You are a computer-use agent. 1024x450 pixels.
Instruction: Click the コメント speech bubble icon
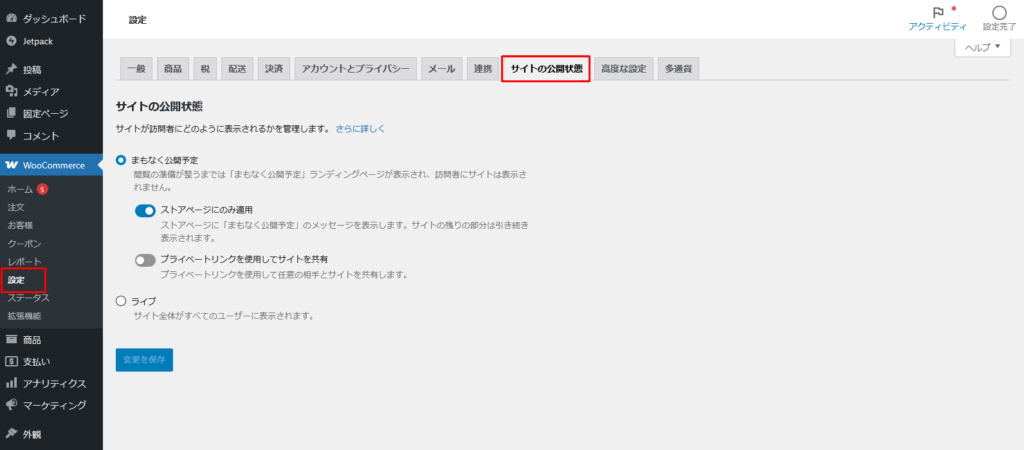tap(11, 135)
